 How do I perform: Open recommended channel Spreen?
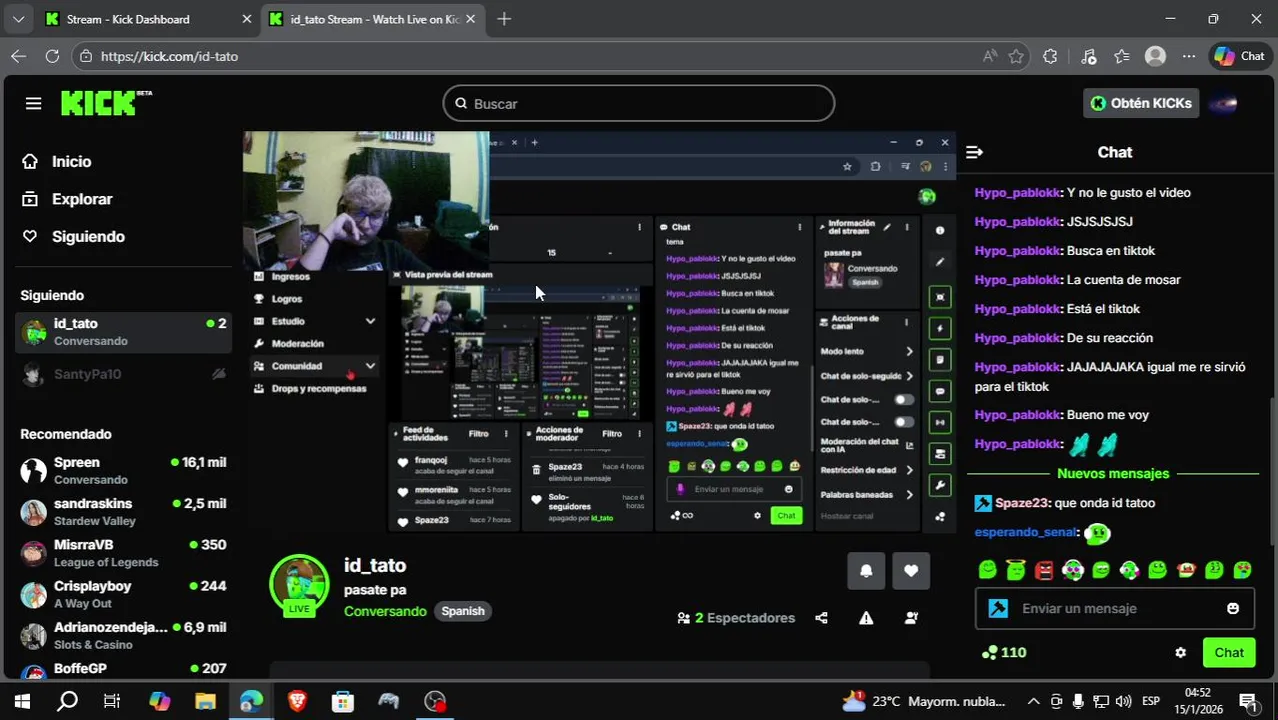(124, 470)
